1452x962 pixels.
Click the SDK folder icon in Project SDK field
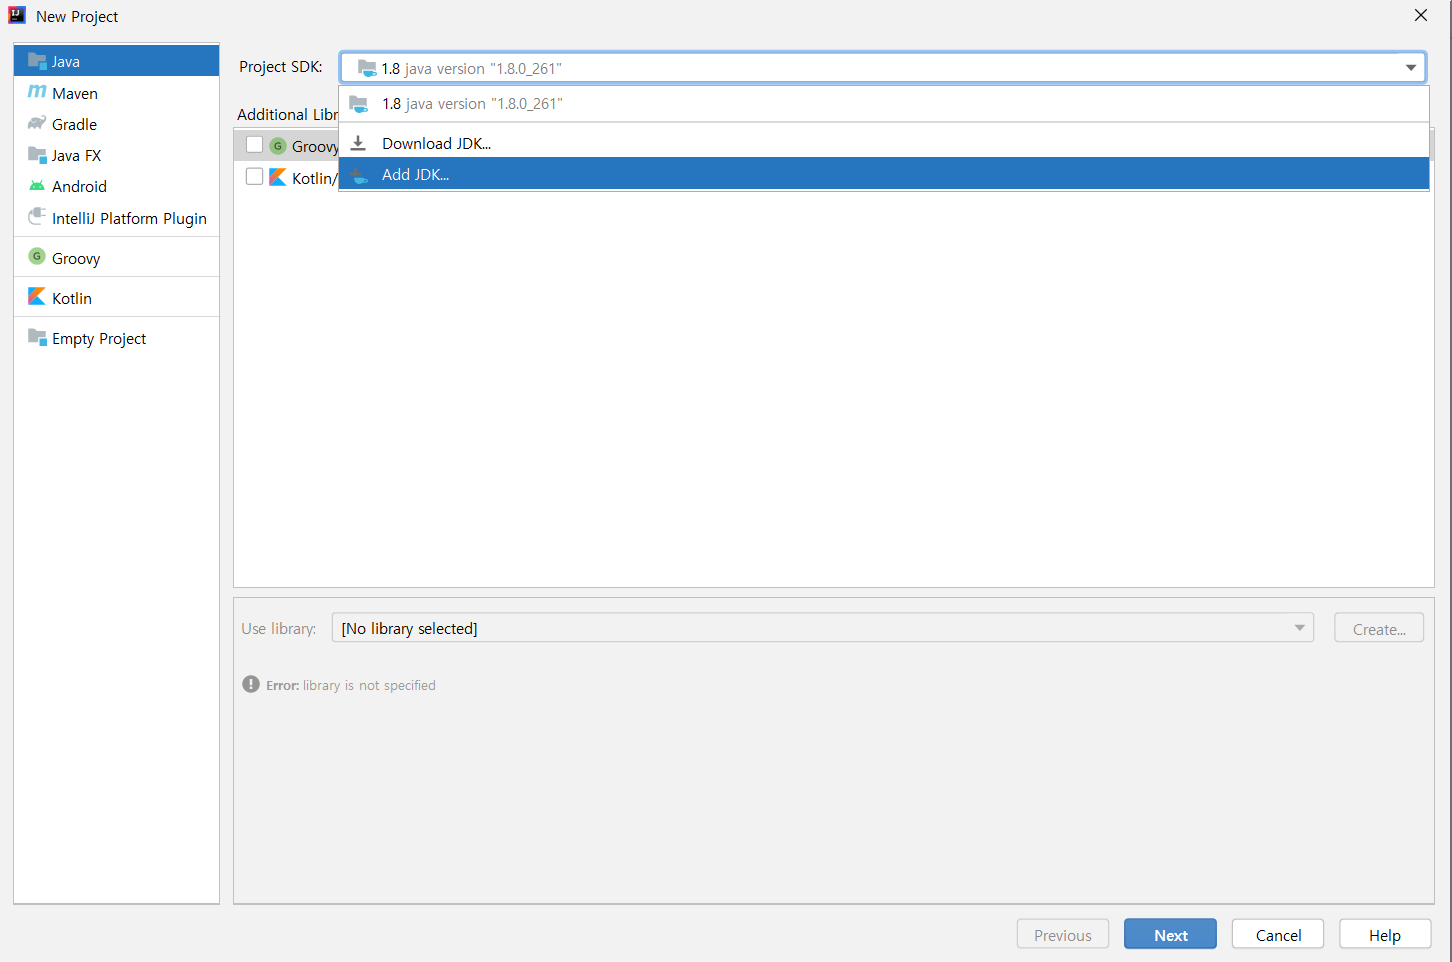pyautogui.click(x=367, y=68)
